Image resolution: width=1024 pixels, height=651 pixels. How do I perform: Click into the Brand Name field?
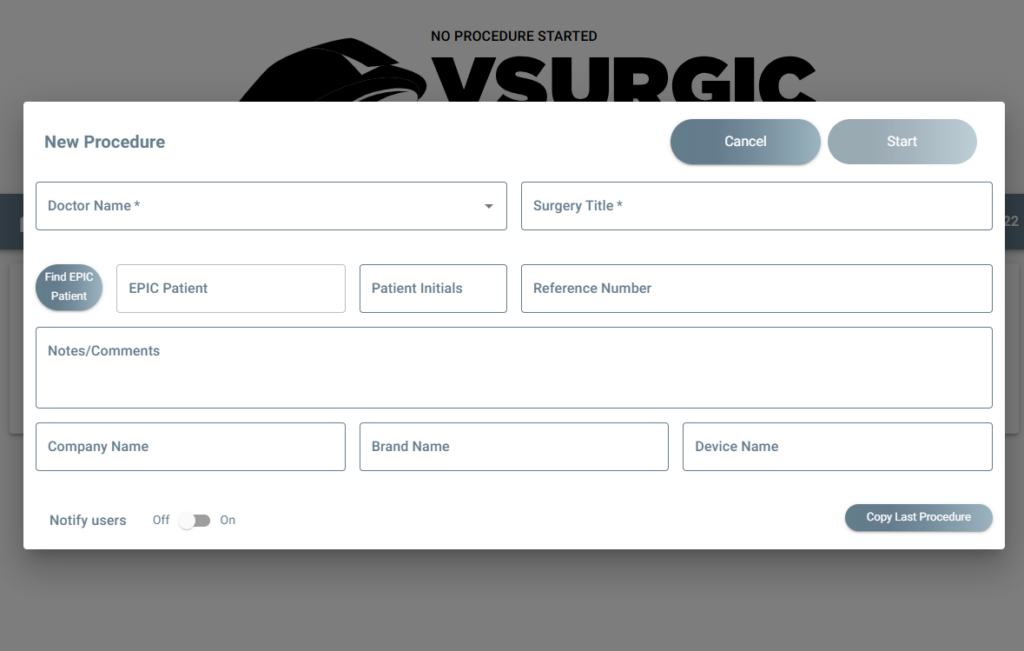514,447
